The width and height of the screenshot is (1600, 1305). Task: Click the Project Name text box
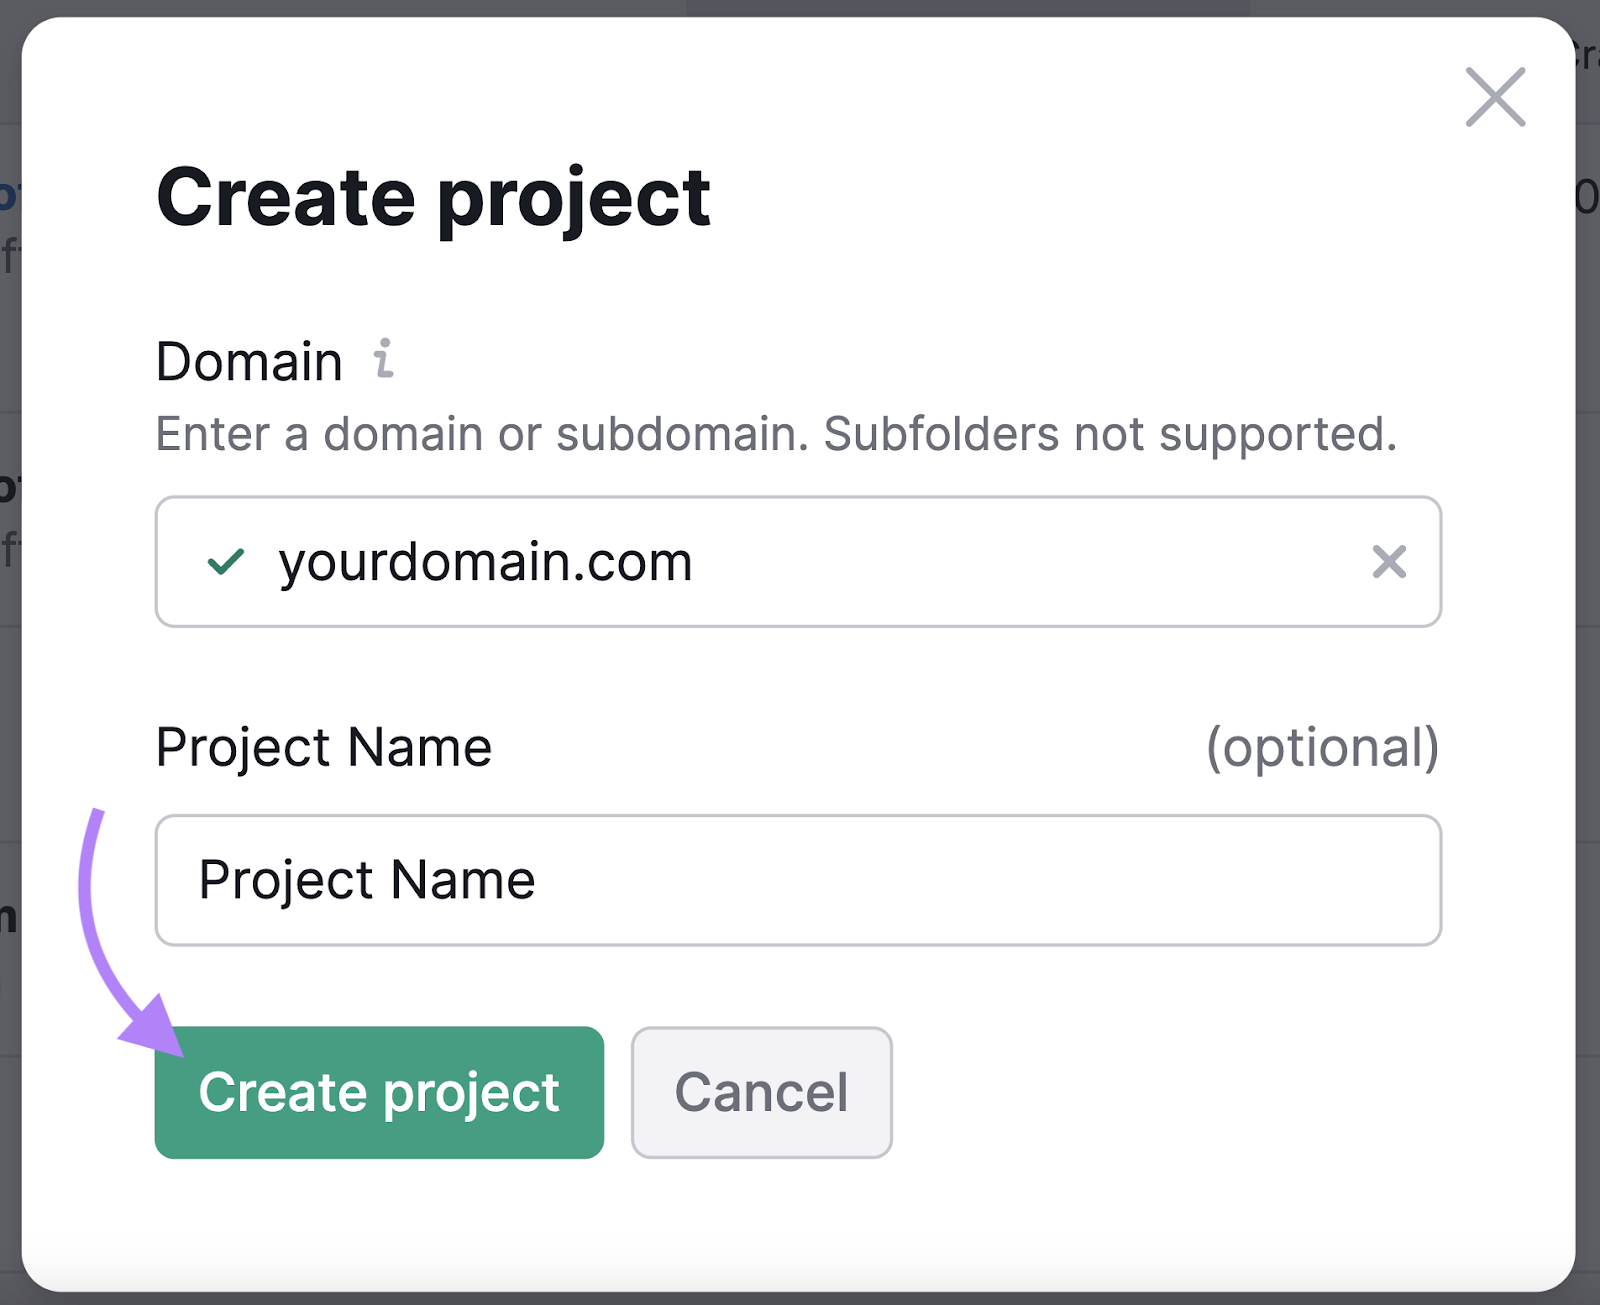click(x=798, y=880)
